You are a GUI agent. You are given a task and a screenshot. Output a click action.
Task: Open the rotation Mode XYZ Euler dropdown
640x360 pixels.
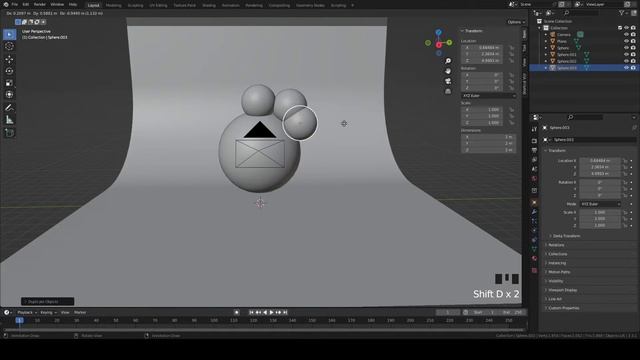pos(600,204)
